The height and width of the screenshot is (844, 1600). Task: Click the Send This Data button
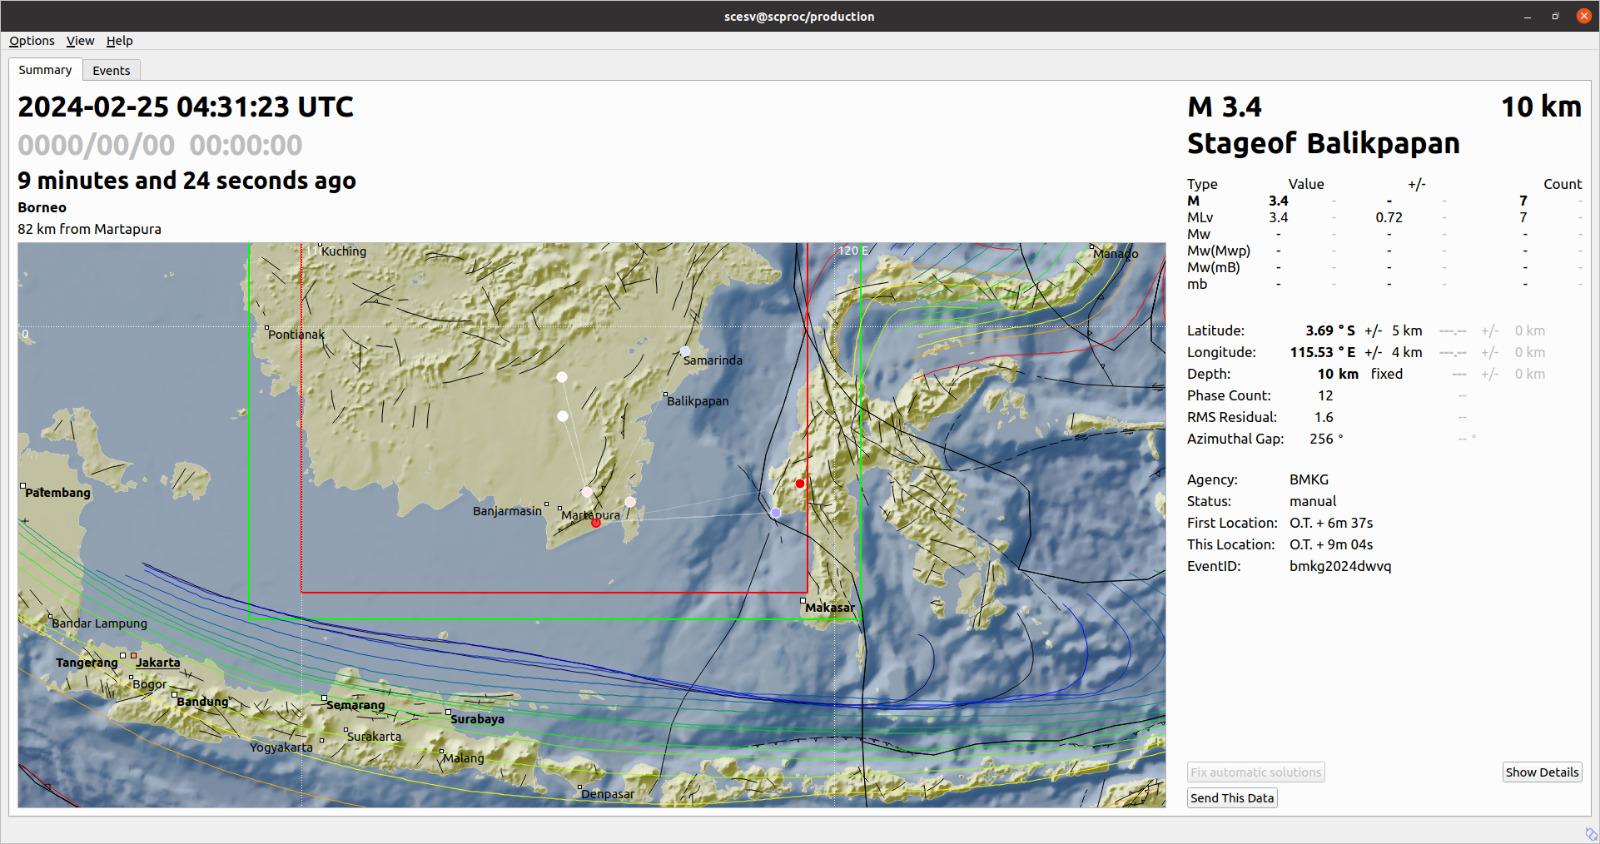[x=1232, y=798]
